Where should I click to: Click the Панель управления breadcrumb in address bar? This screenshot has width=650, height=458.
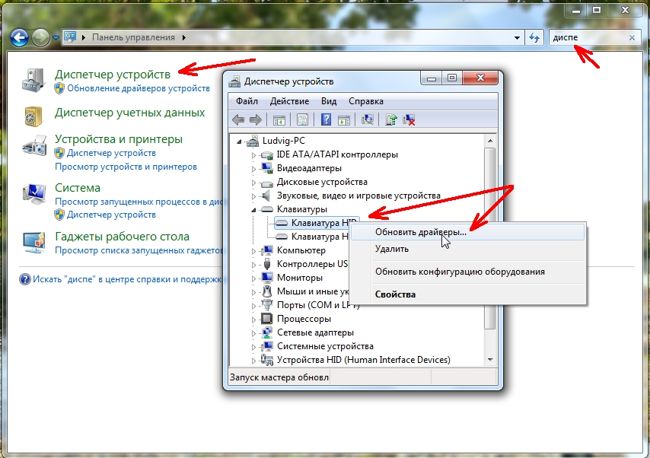(133, 37)
